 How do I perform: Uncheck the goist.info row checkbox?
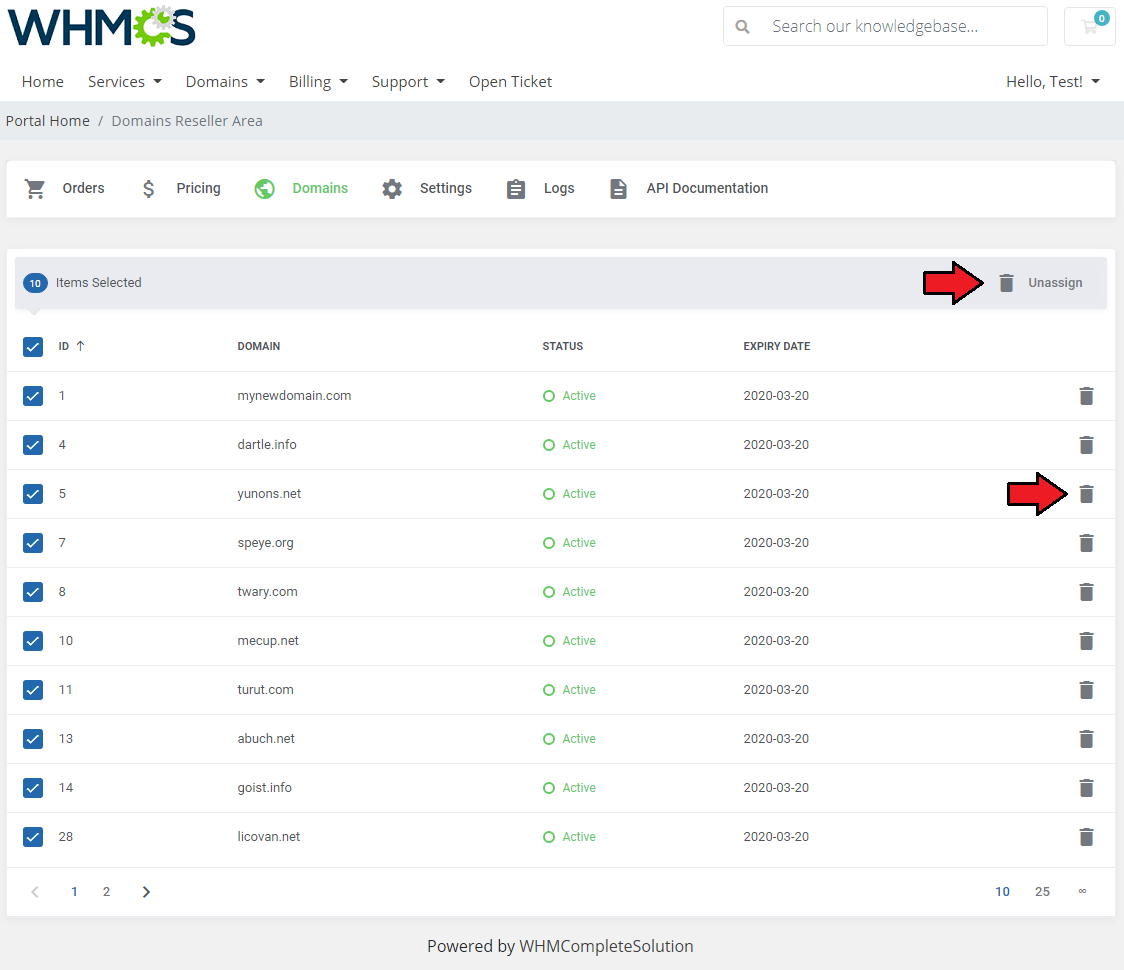[33, 788]
